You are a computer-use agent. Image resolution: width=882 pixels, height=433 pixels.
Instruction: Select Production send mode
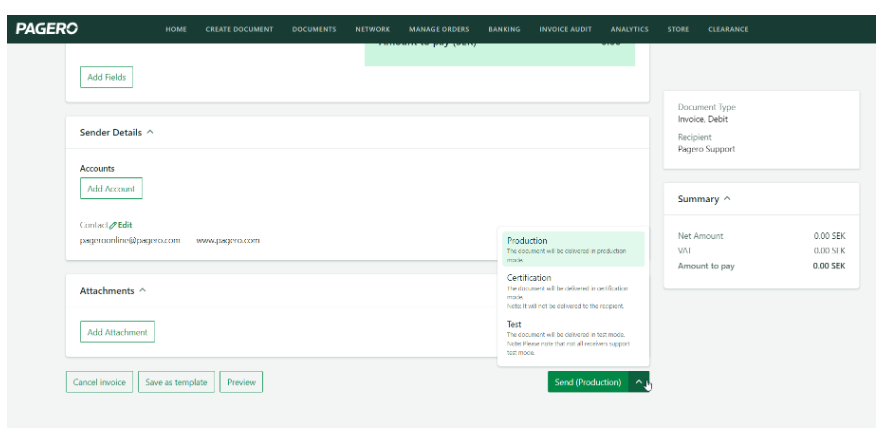tap(573, 249)
